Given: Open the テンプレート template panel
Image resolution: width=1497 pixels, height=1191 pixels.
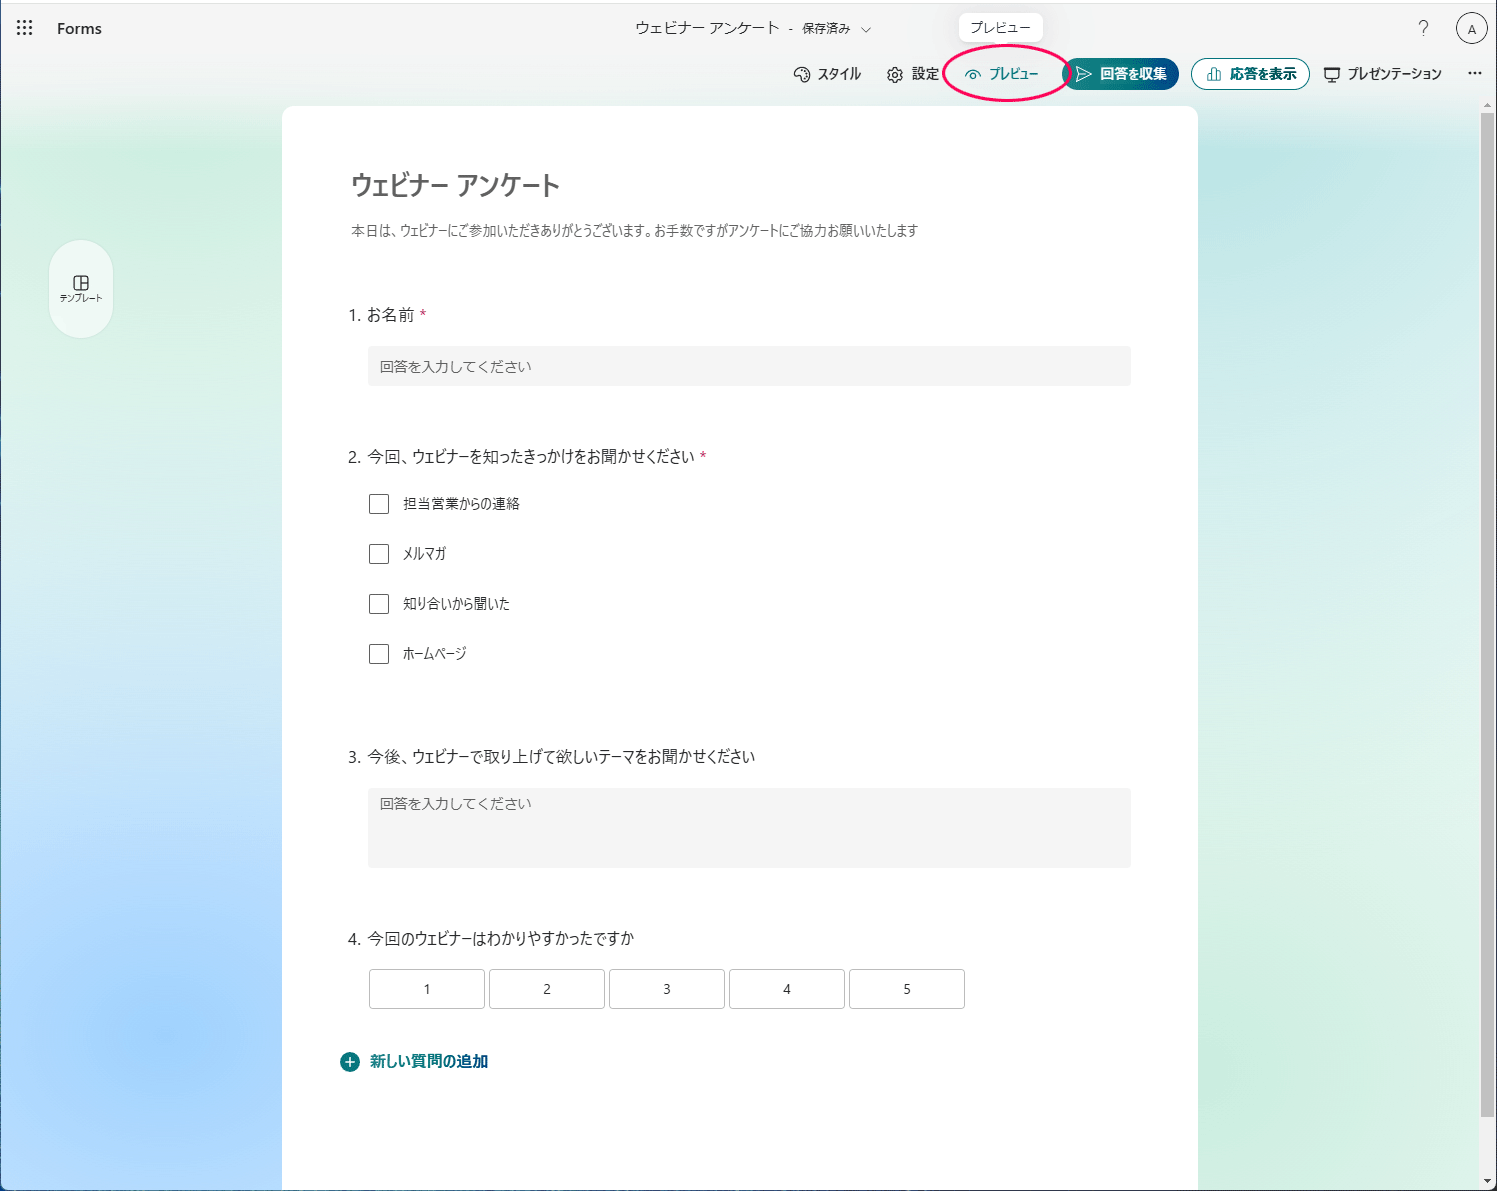Looking at the screenshot, I should (81, 289).
